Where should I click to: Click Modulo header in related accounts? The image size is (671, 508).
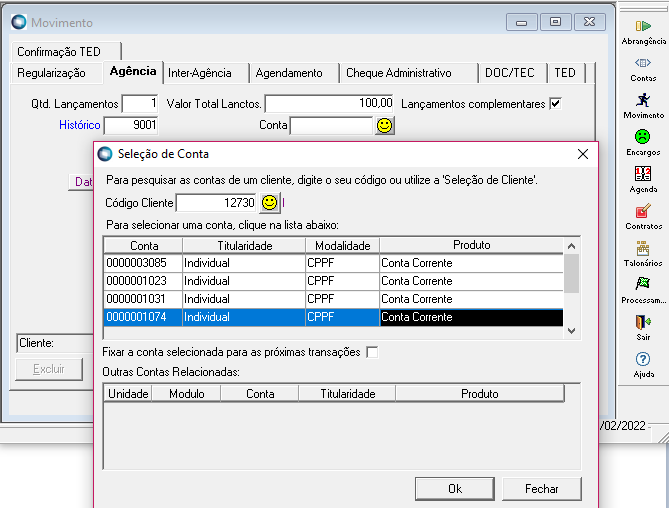click(187, 394)
